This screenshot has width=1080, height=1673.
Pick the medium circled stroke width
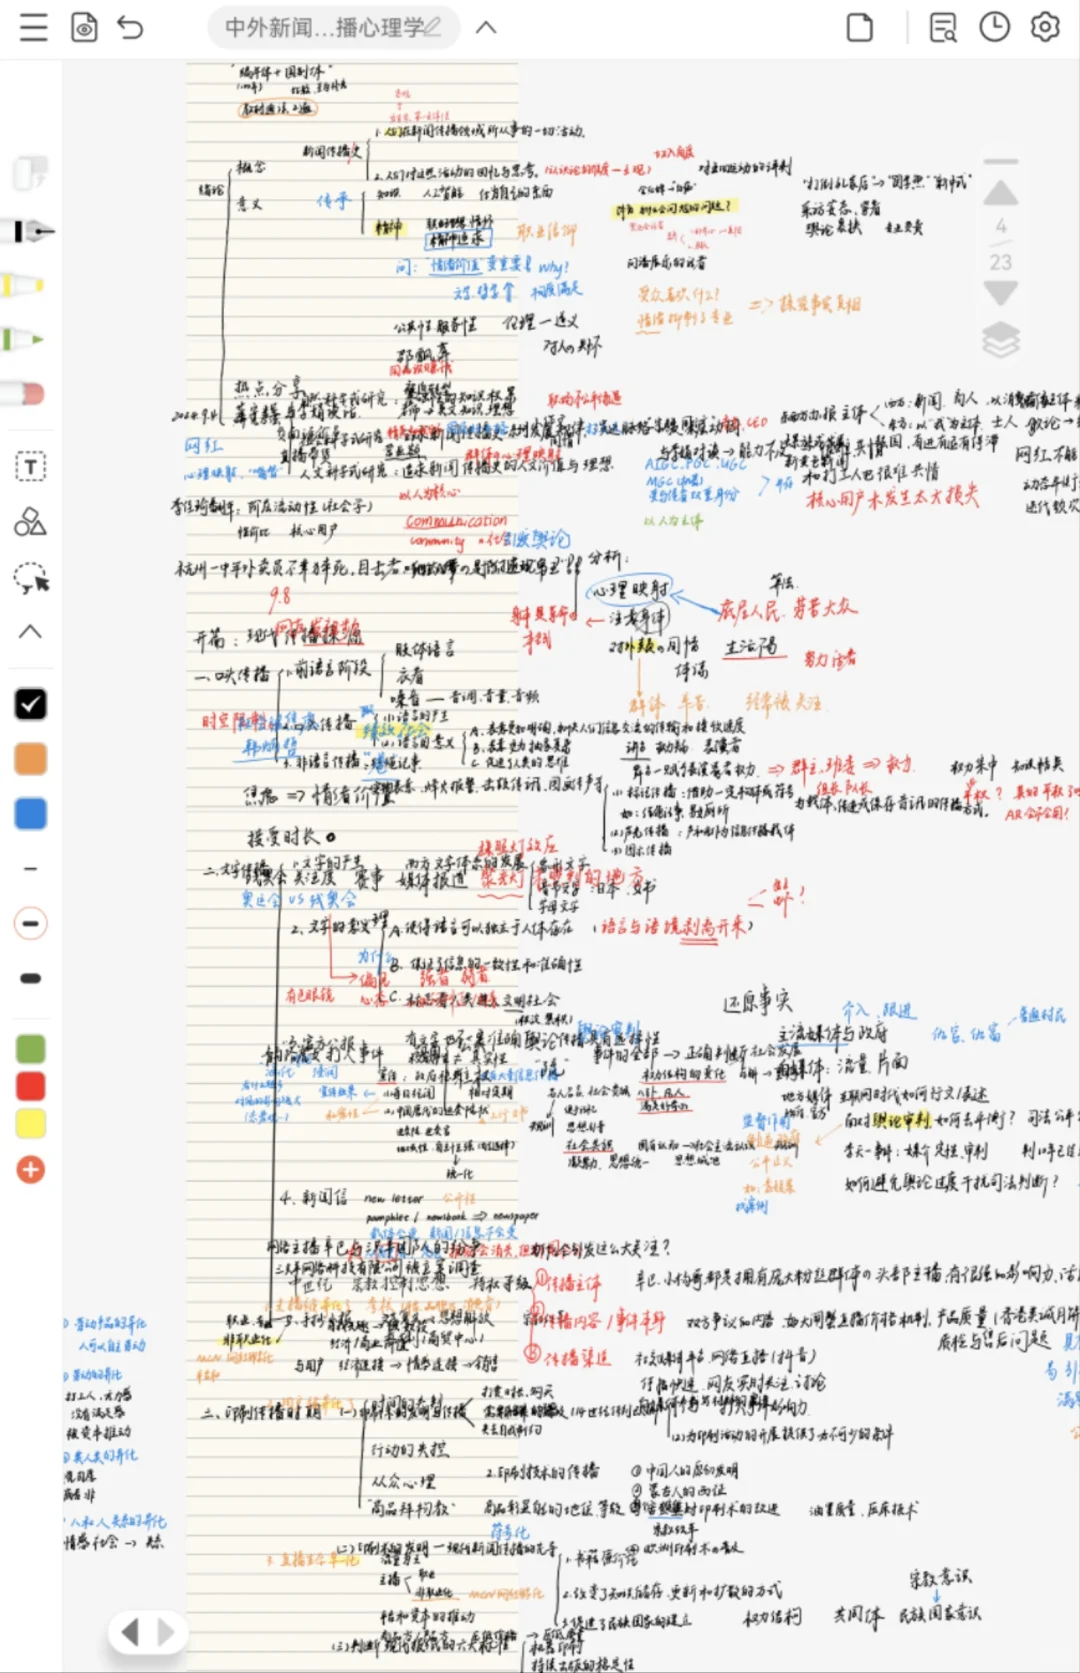point(31,923)
